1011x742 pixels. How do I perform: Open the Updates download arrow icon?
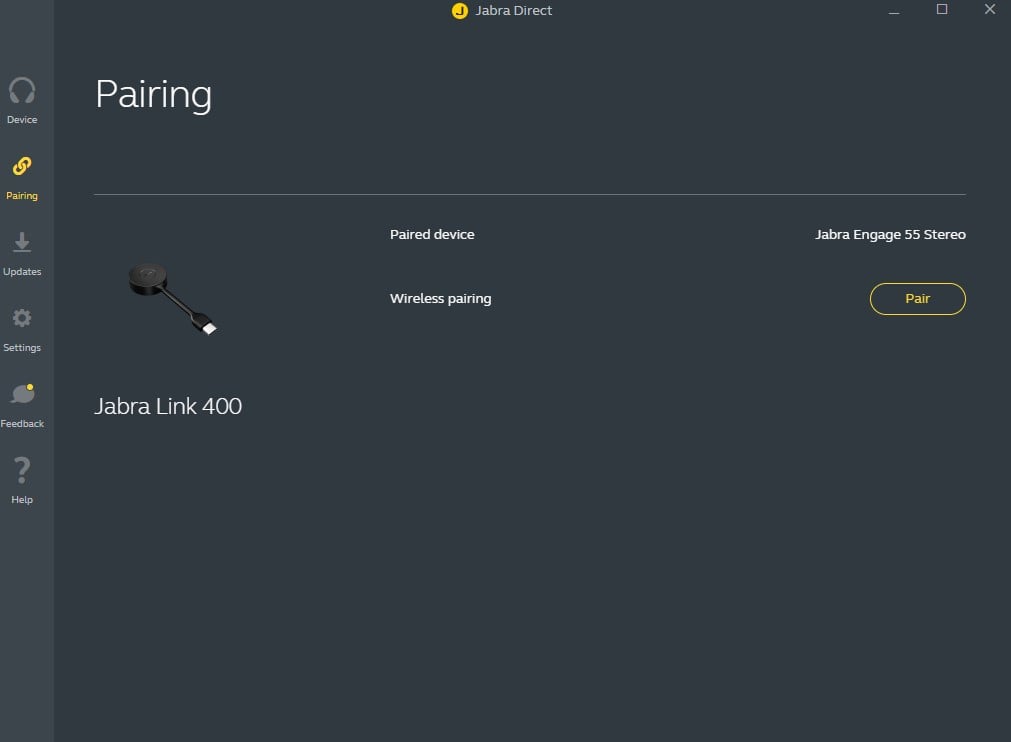(22, 243)
